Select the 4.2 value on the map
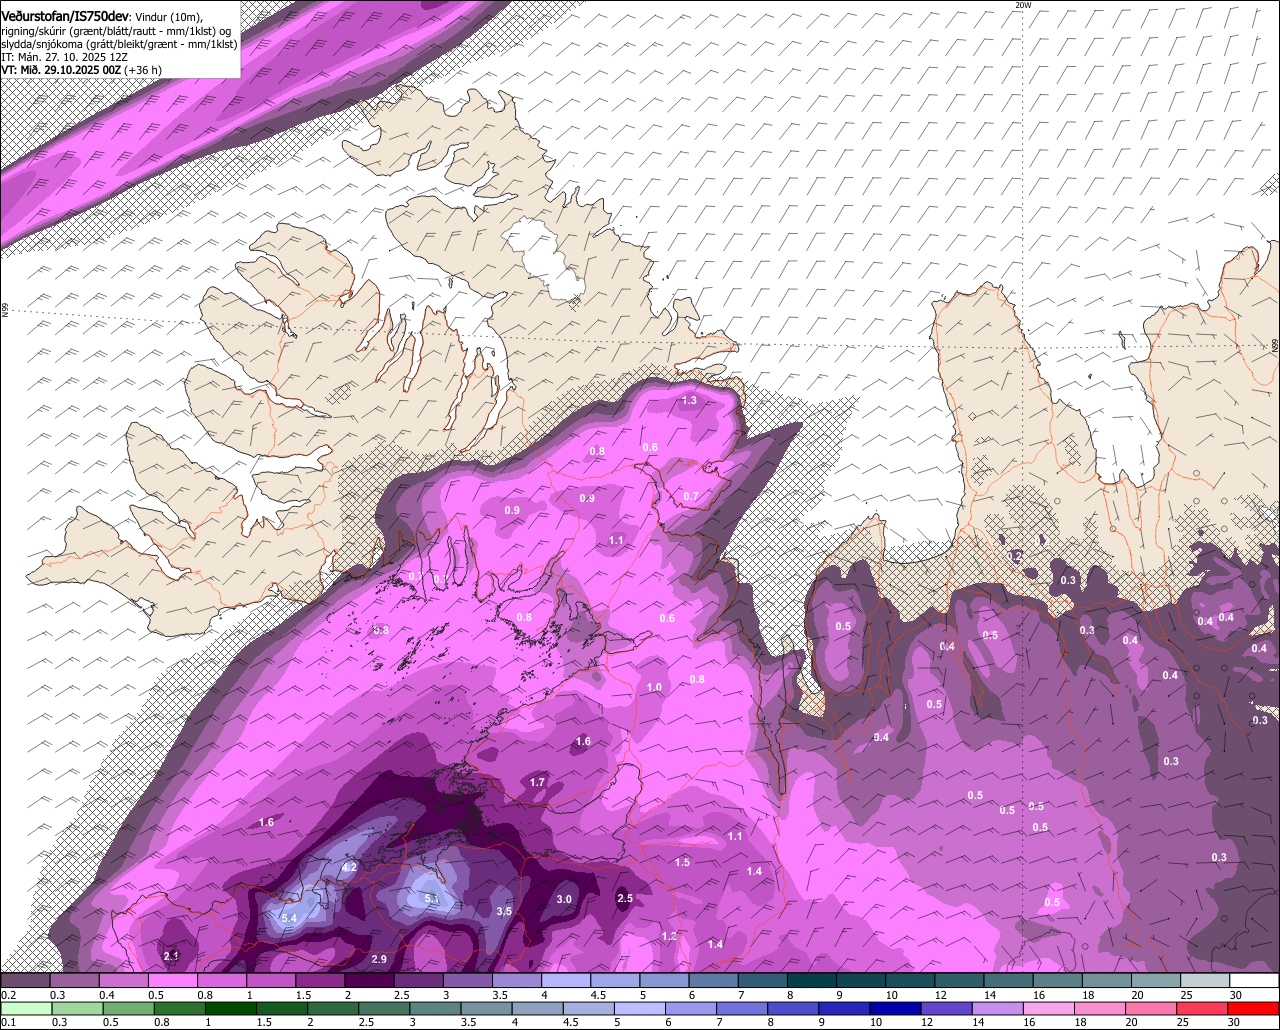This screenshot has width=1280, height=1030. point(350,867)
